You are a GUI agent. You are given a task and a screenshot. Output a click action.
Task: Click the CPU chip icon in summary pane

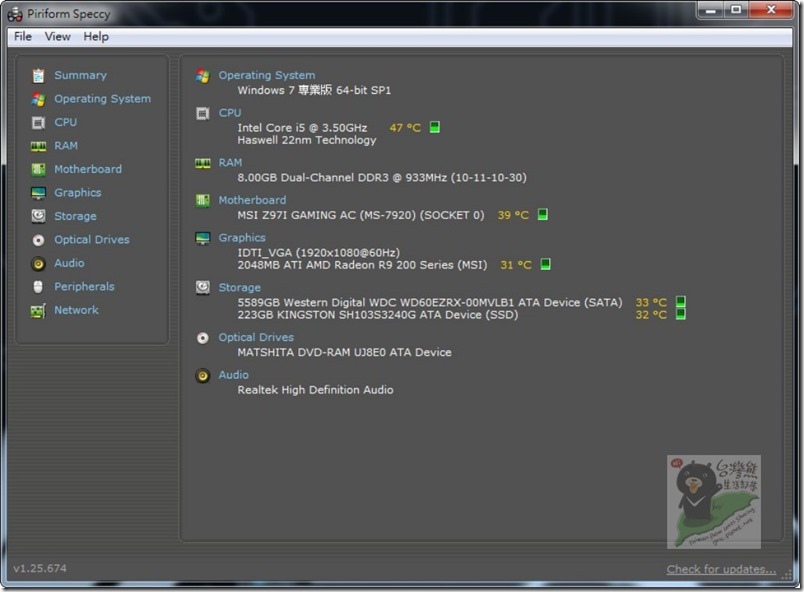click(203, 113)
